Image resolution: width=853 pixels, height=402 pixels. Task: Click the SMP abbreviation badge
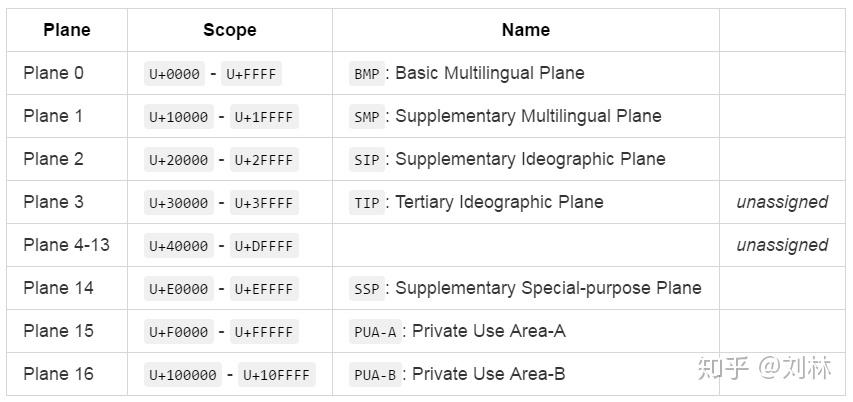(366, 117)
